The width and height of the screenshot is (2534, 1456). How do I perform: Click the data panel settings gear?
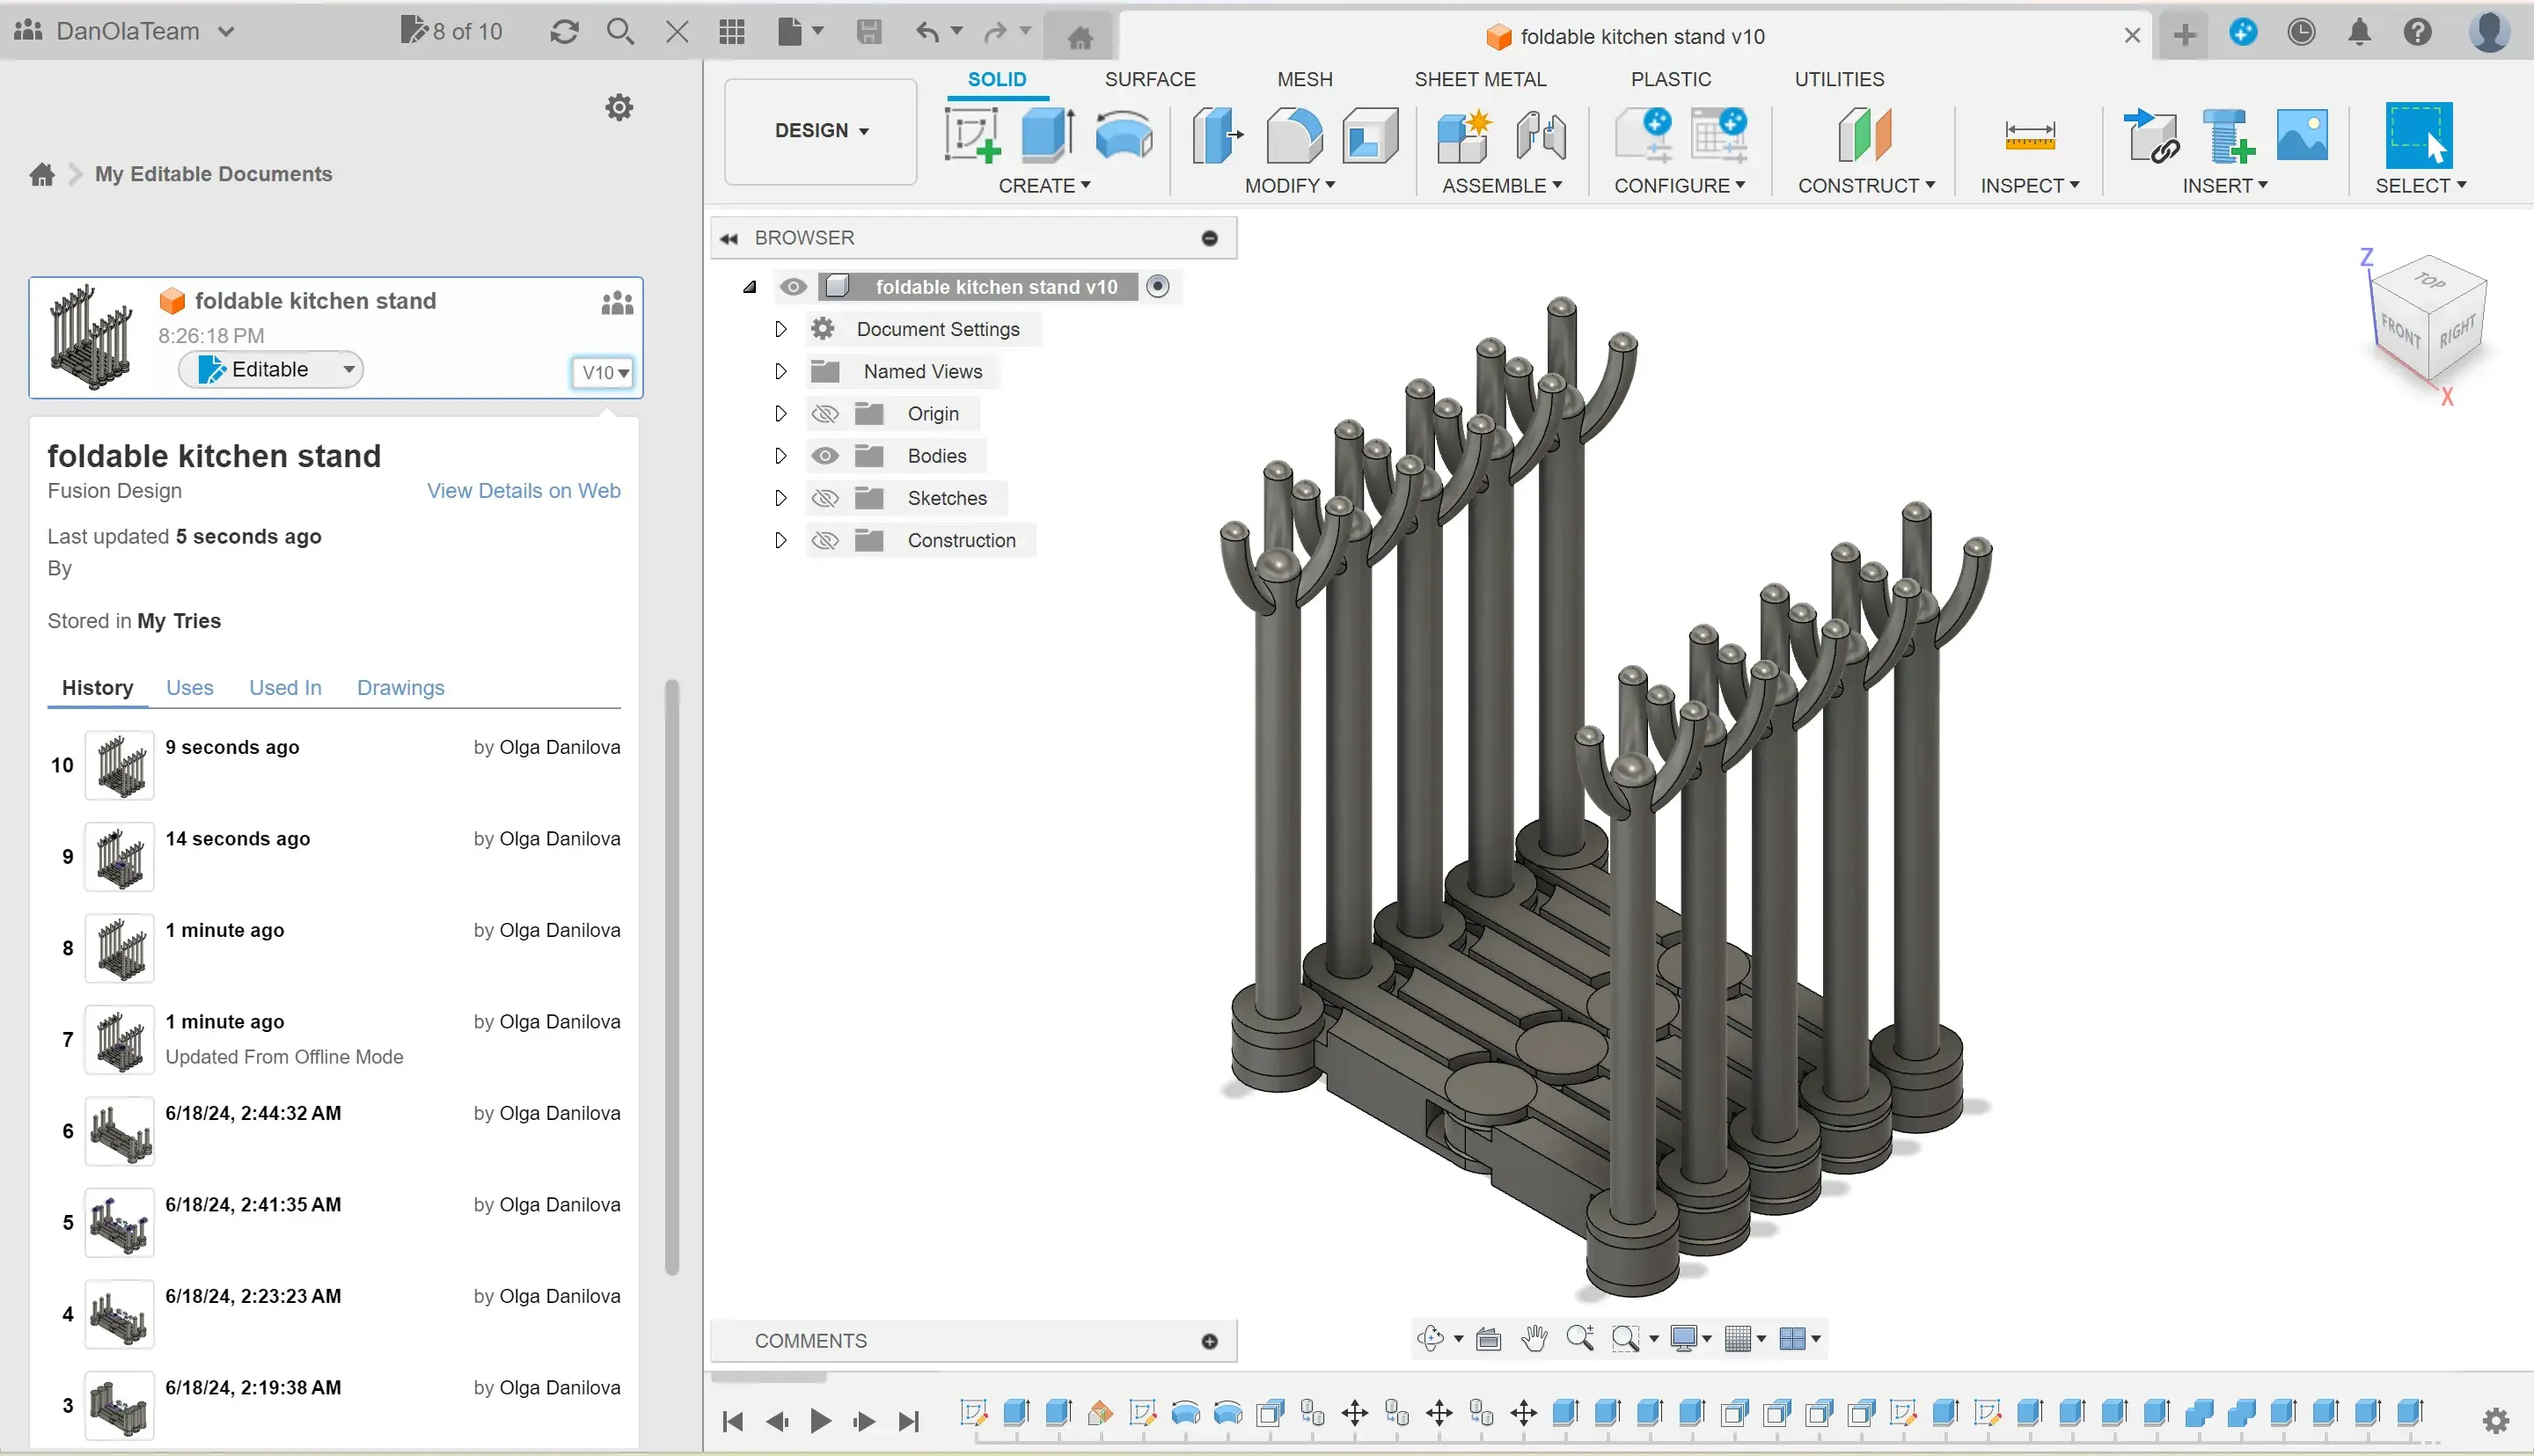coord(619,107)
